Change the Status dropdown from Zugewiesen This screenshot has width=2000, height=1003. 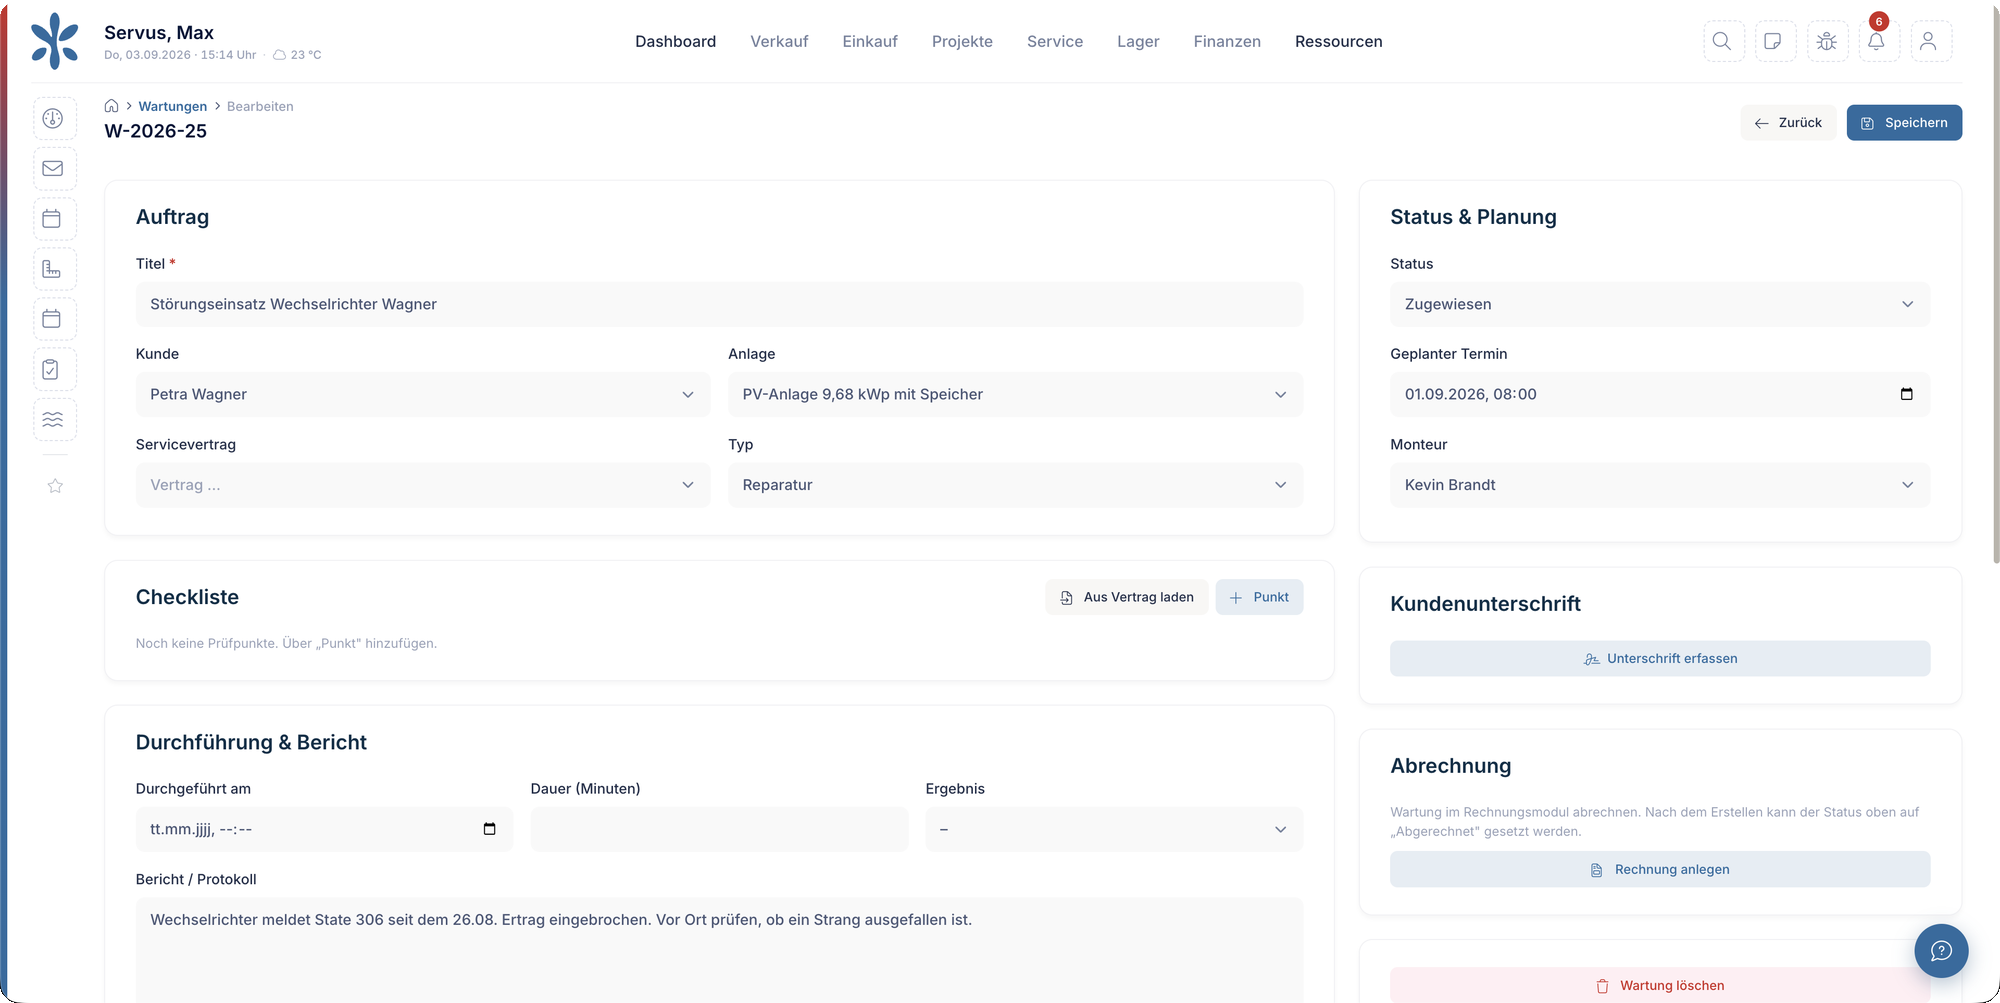[x=1660, y=304]
